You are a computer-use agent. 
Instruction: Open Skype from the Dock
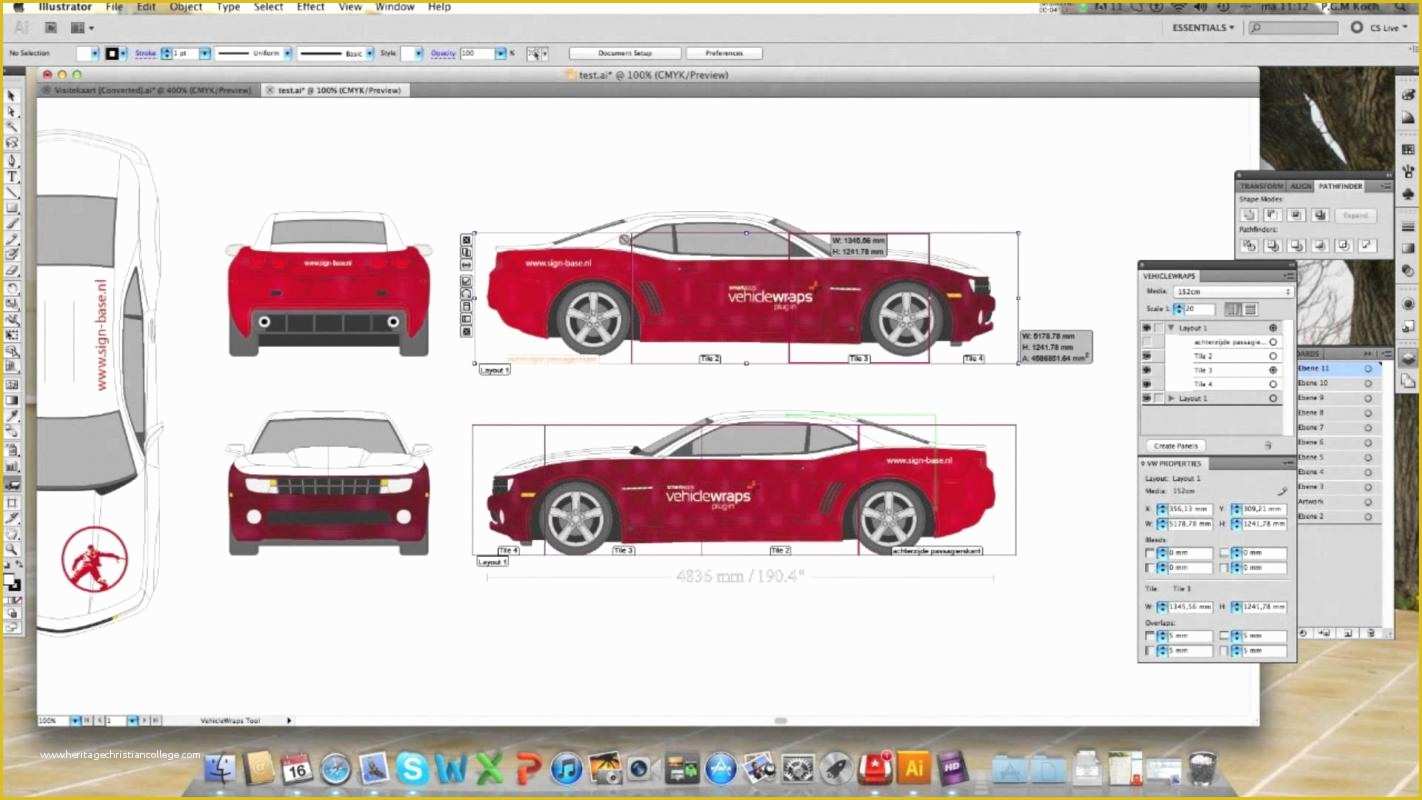point(412,768)
